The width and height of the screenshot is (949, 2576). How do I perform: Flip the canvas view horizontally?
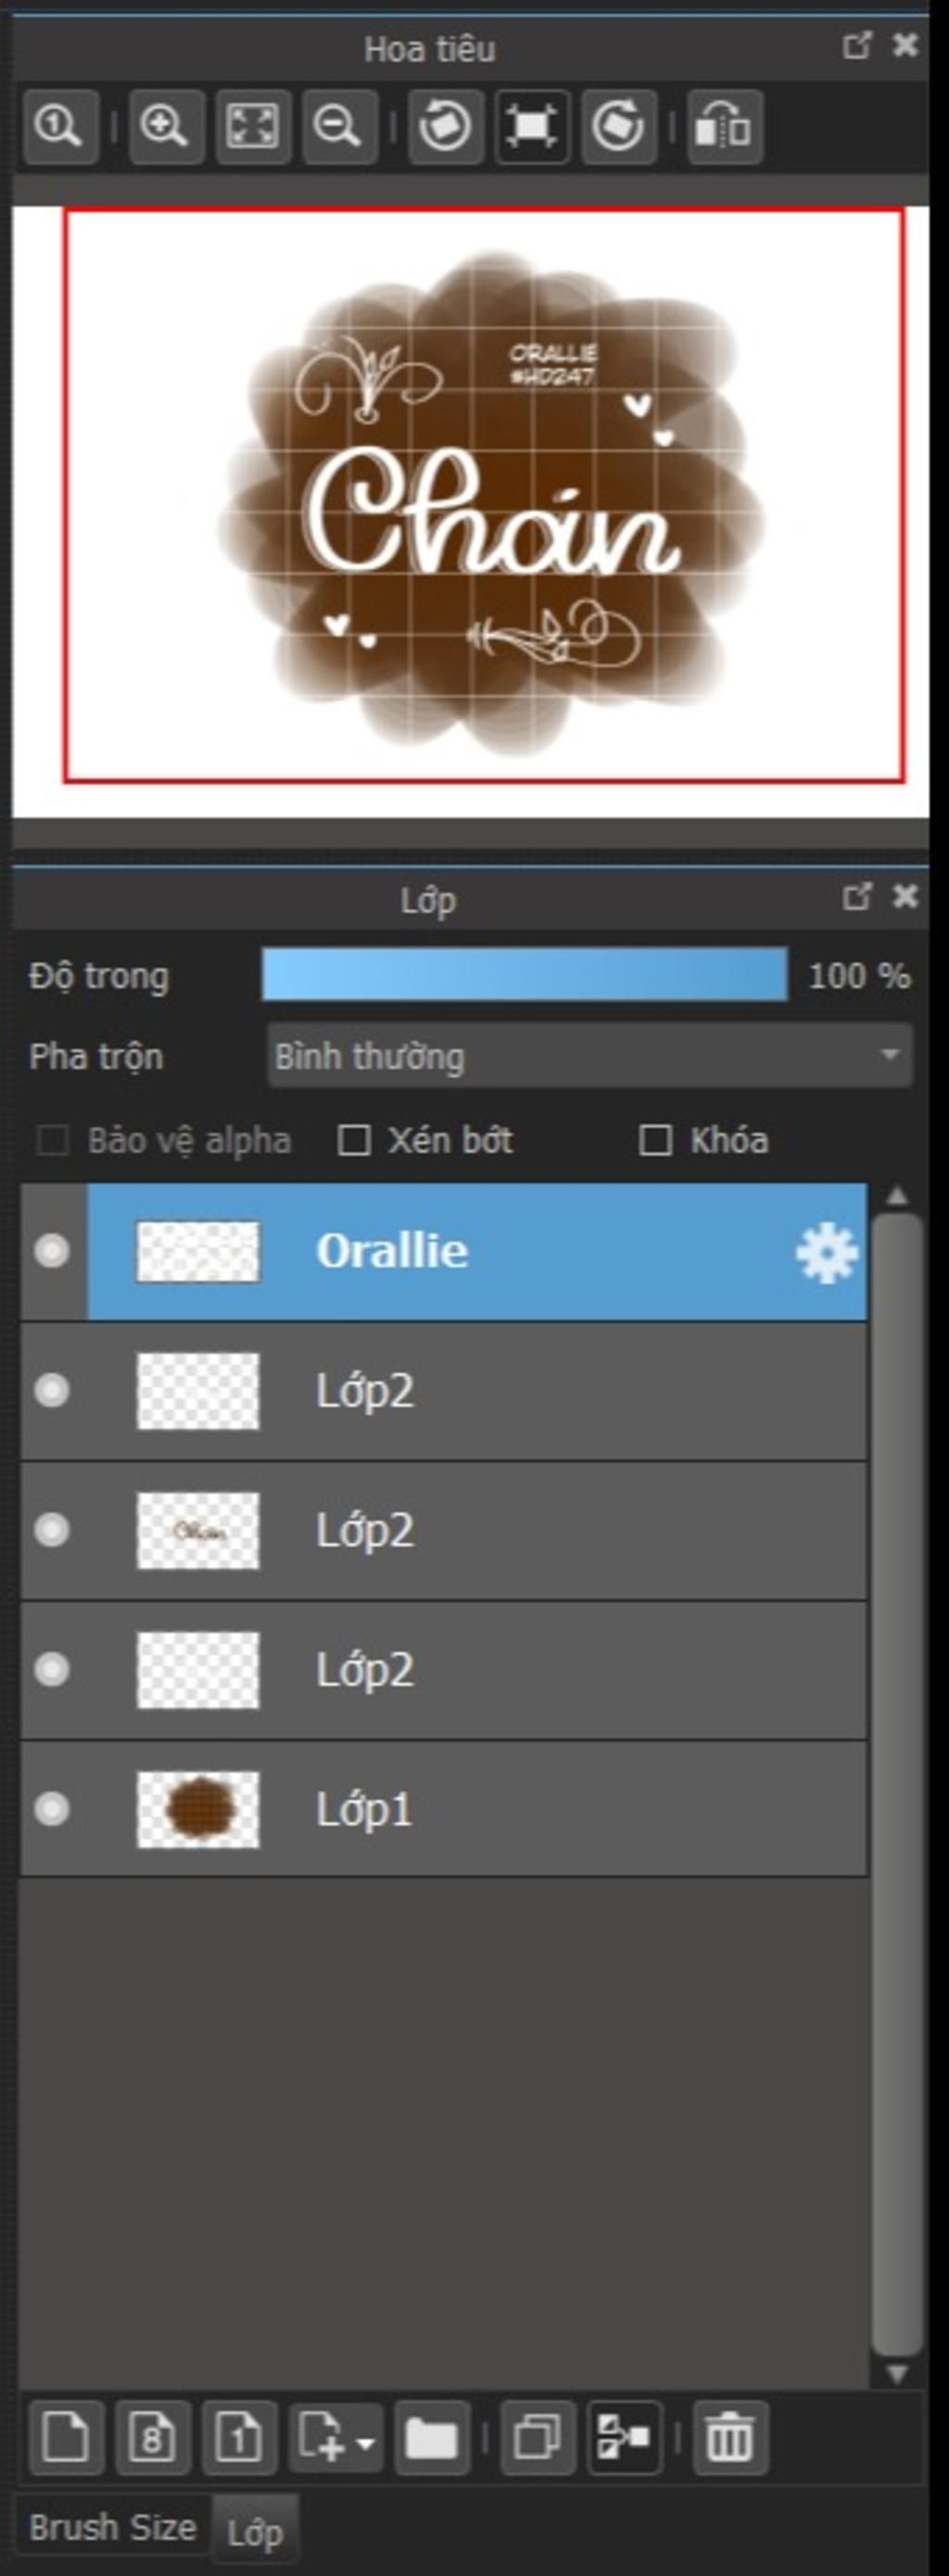tap(725, 127)
